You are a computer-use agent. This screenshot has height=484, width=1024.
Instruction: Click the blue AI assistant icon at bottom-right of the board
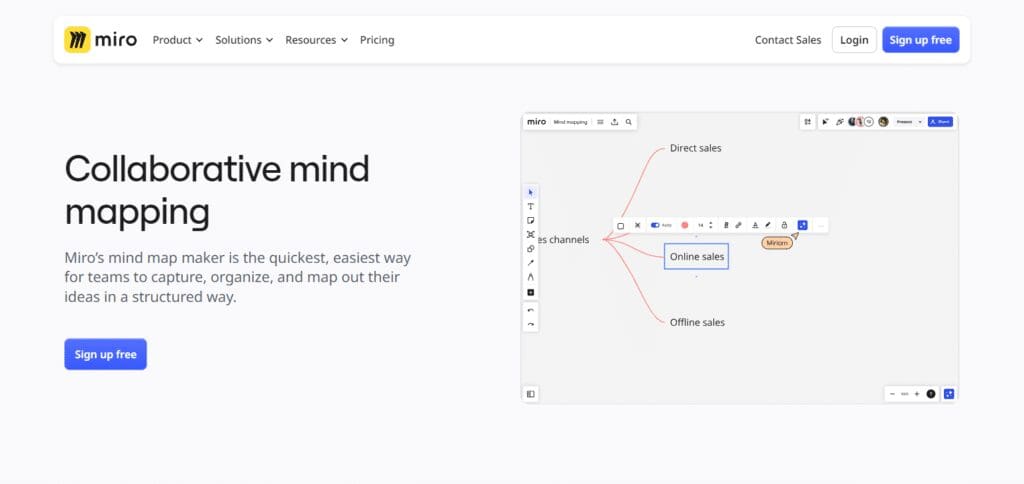(x=949, y=394)
